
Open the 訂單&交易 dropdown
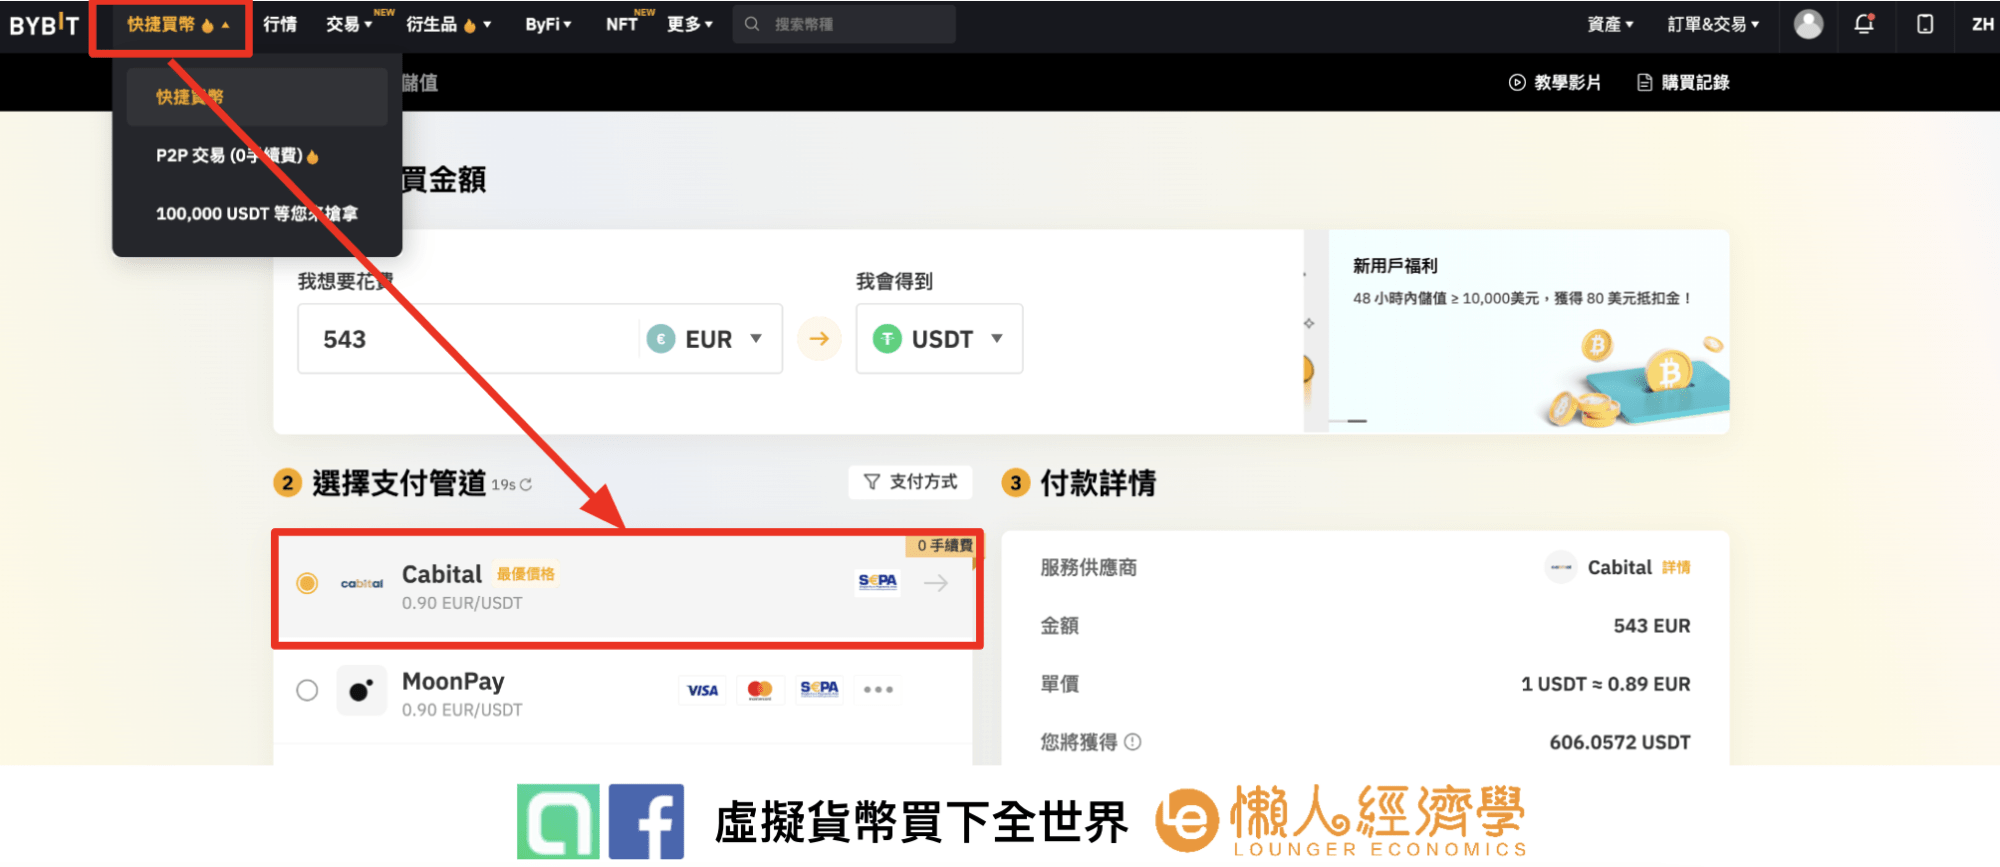pos(1713,25)
